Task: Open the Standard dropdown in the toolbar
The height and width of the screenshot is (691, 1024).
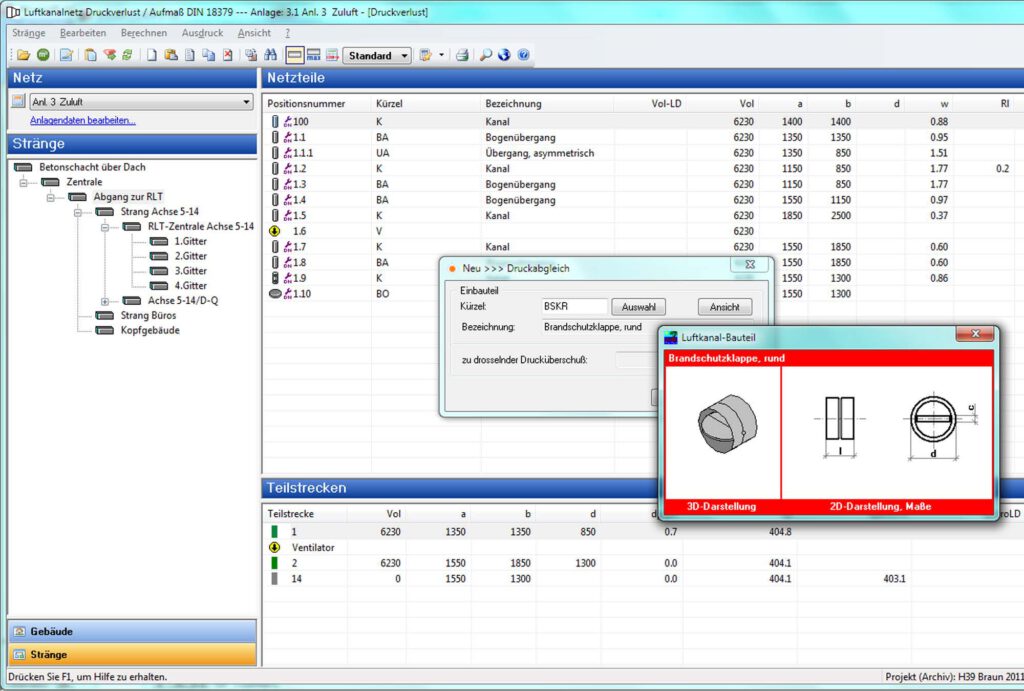Action: tap(377, 56)
